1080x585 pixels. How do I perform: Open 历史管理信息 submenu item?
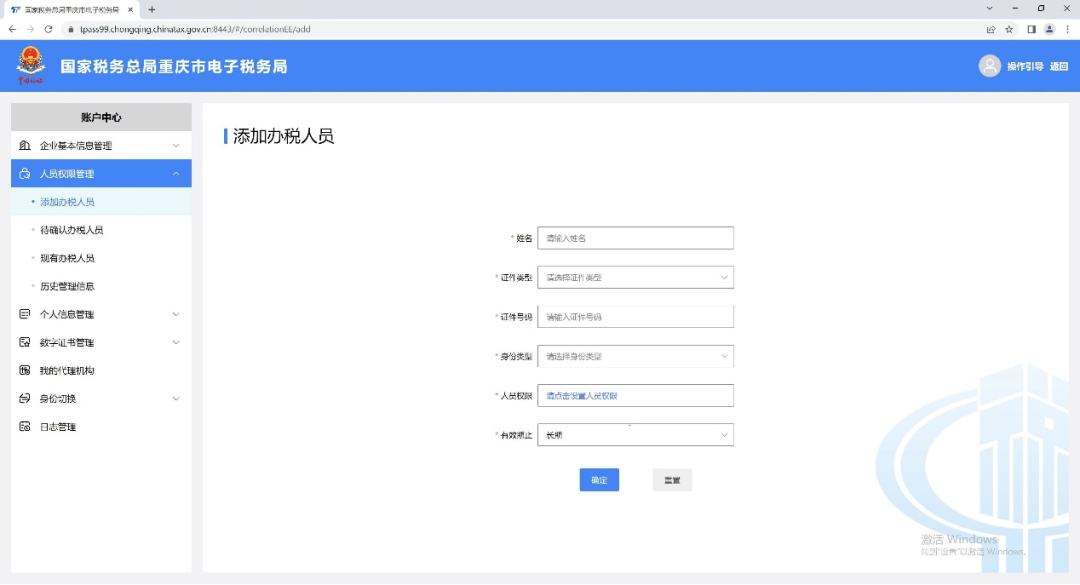[67, 286]
